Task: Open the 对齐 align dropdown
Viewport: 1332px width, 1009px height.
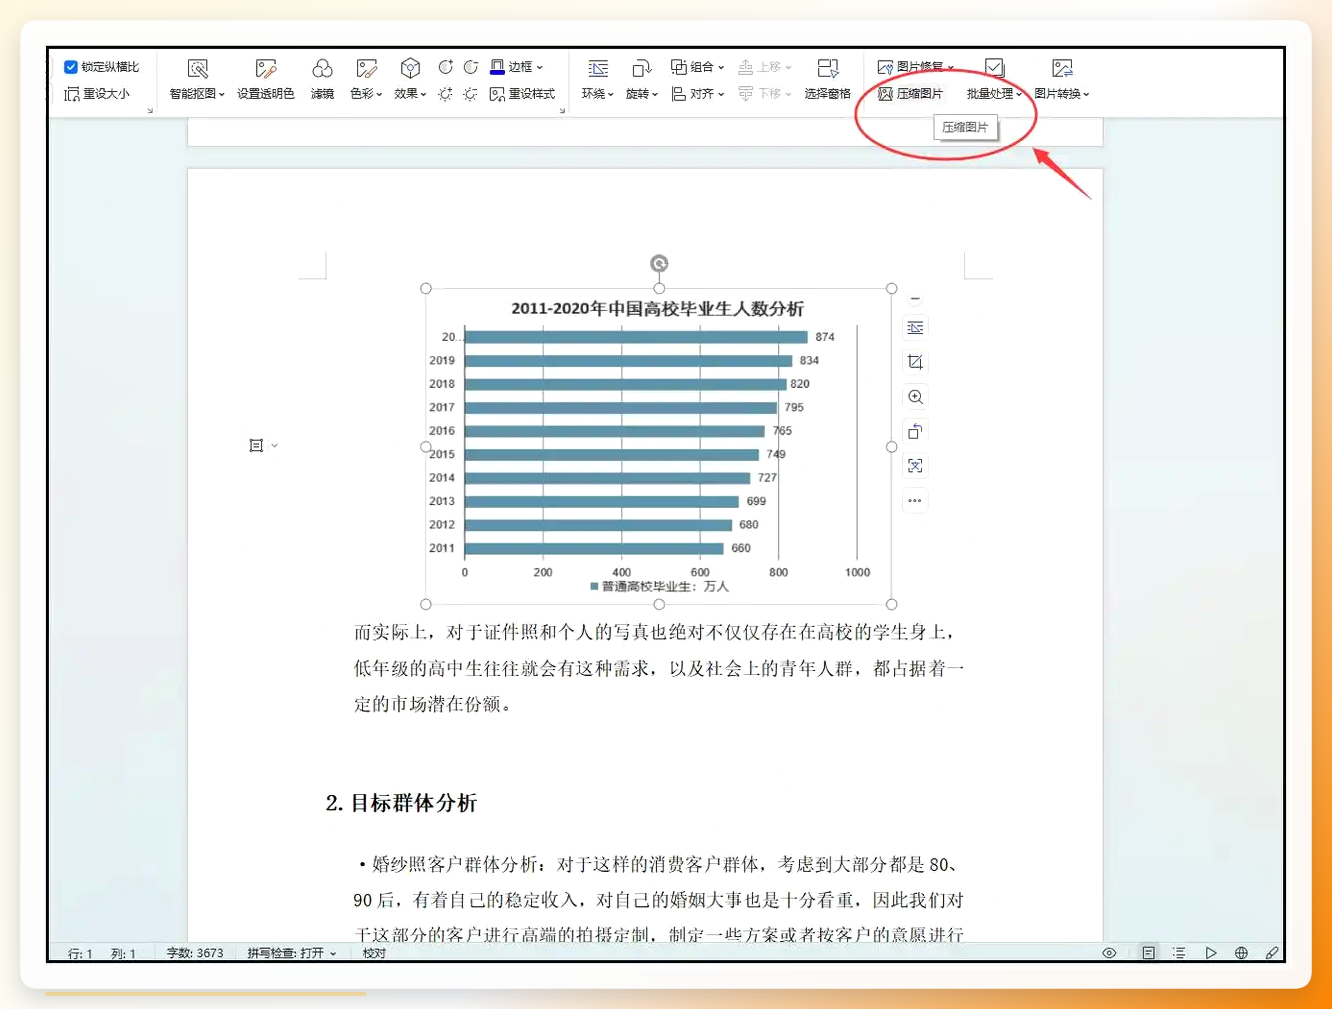Action: pos(697,94)
